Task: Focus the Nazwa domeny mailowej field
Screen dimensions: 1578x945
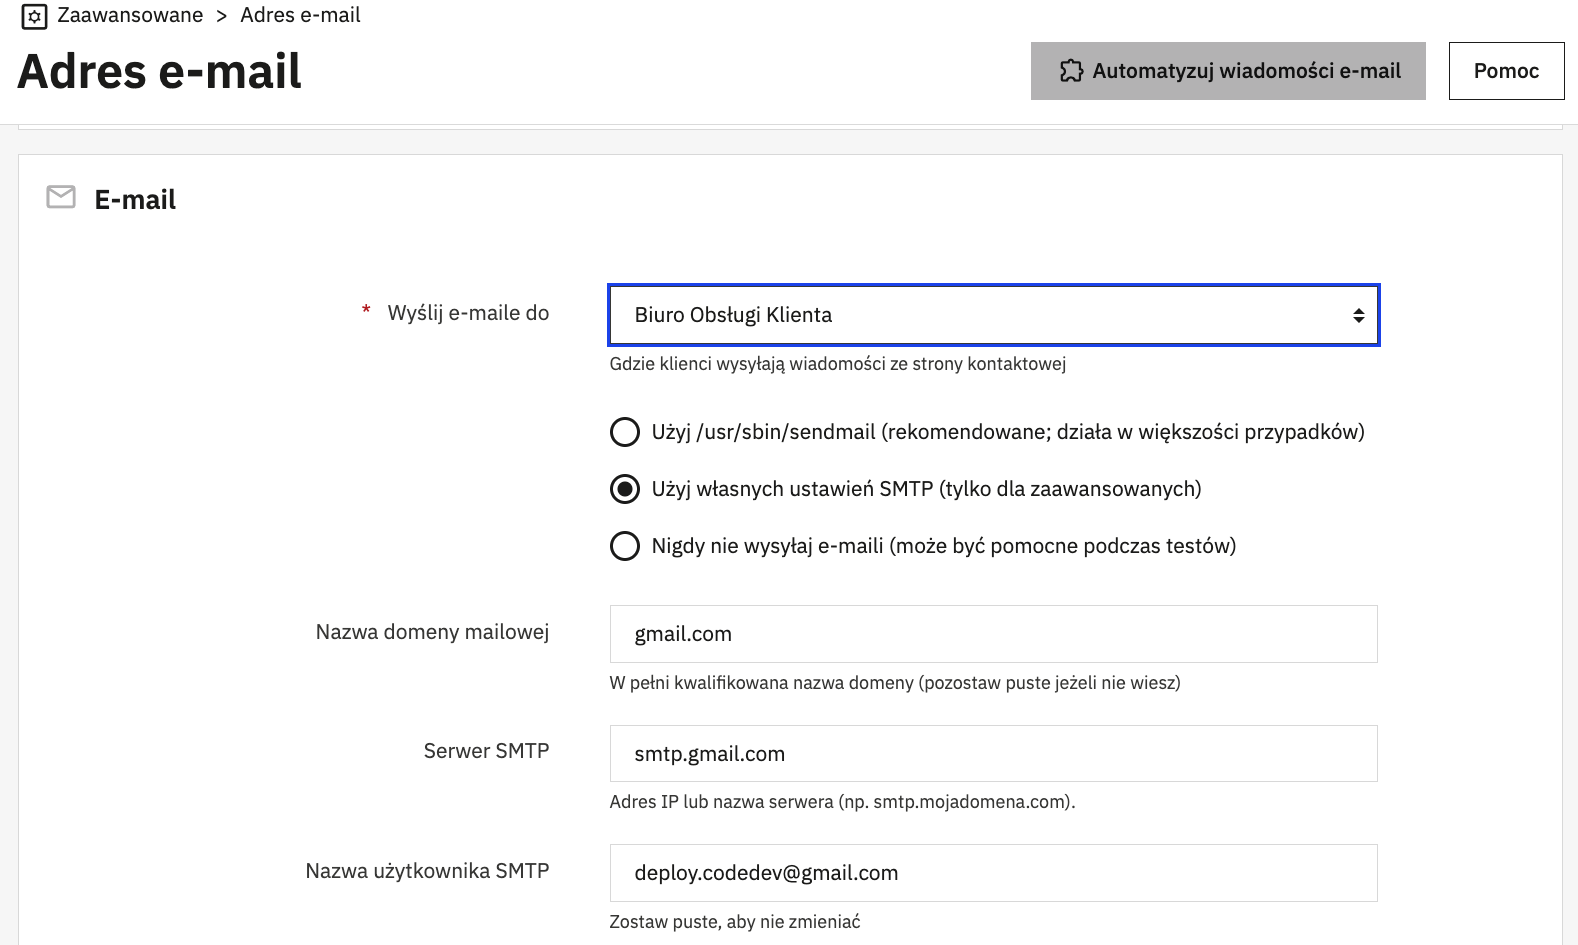Action: (994, 634)
